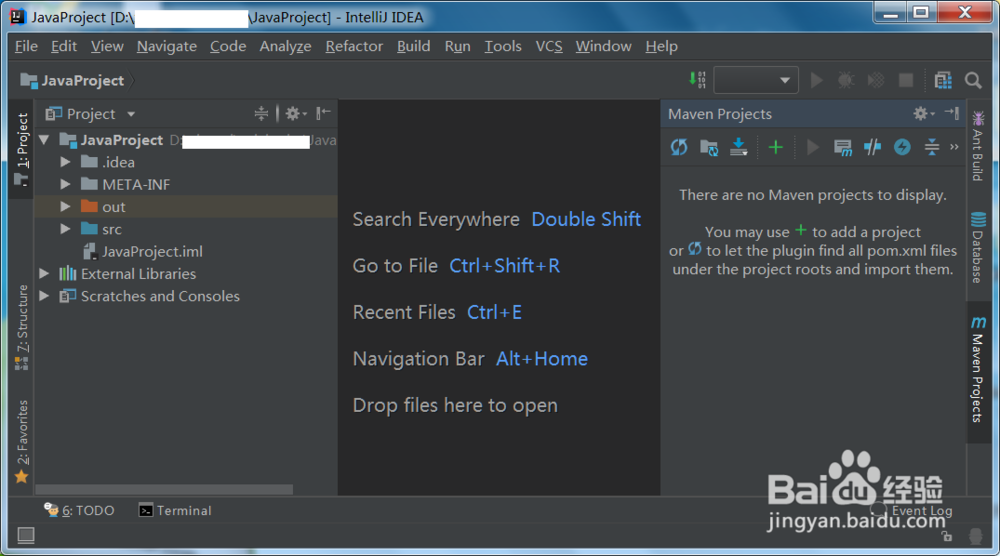This screenshot has width=1000, height=556.
Task: Click the Build Project green arrow icon
Action: 697,80
